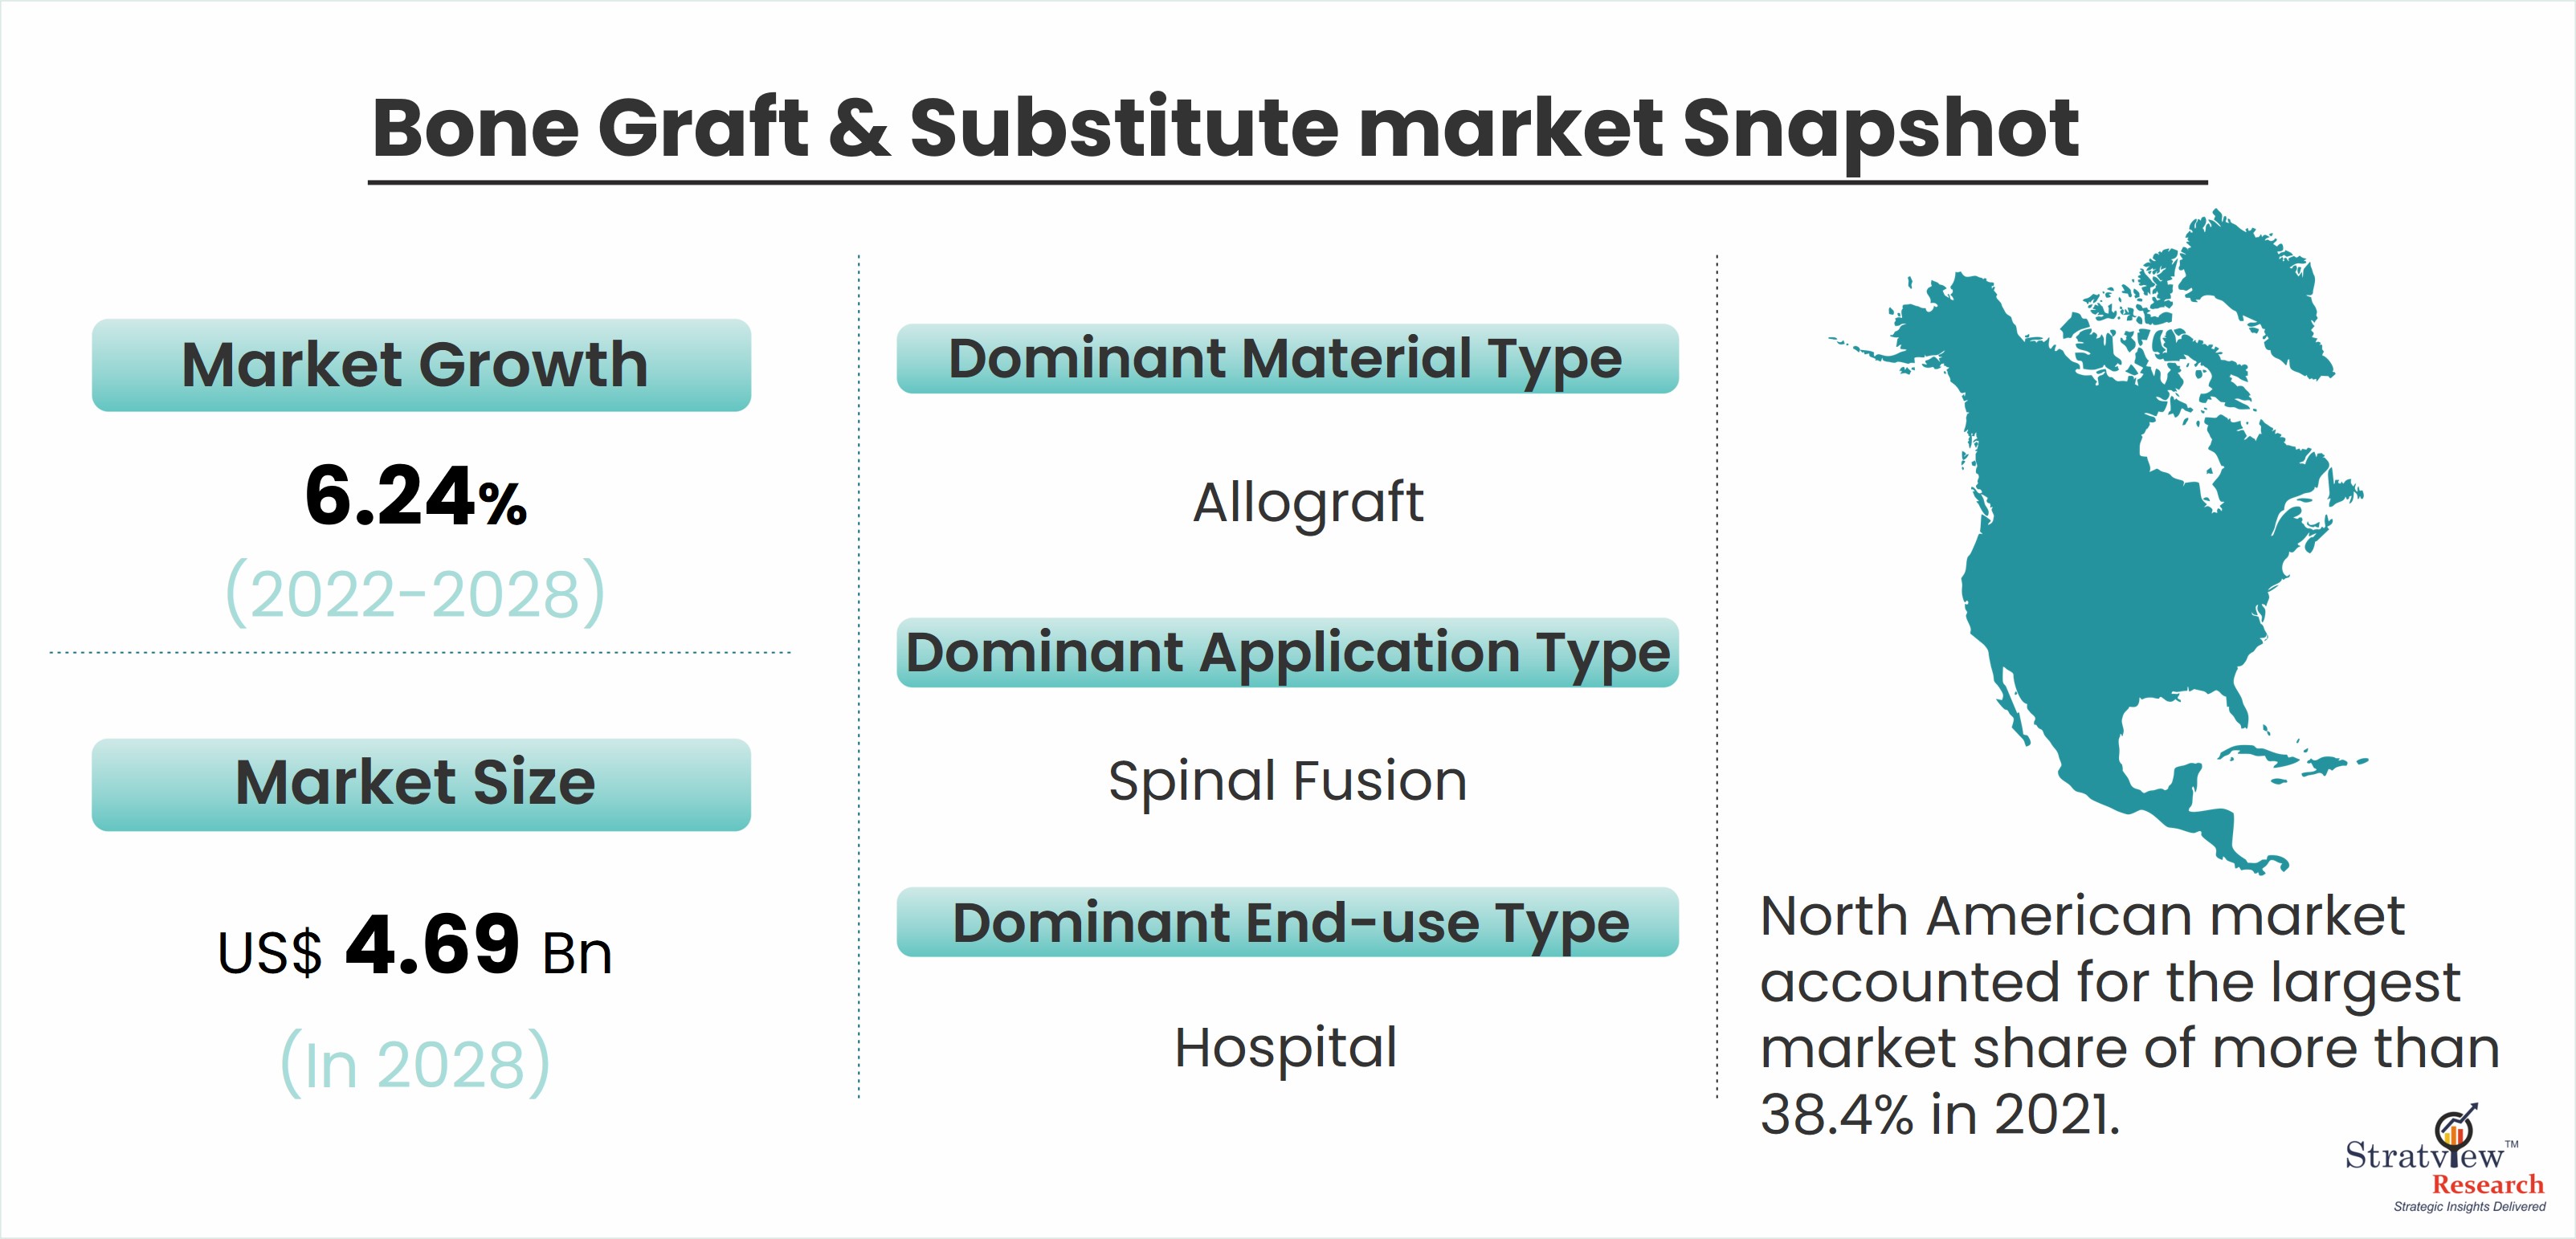Click the Market Size label box
Viewport: 2576px width, 1239px height.
pyautogui.click(x=421, y=784)
